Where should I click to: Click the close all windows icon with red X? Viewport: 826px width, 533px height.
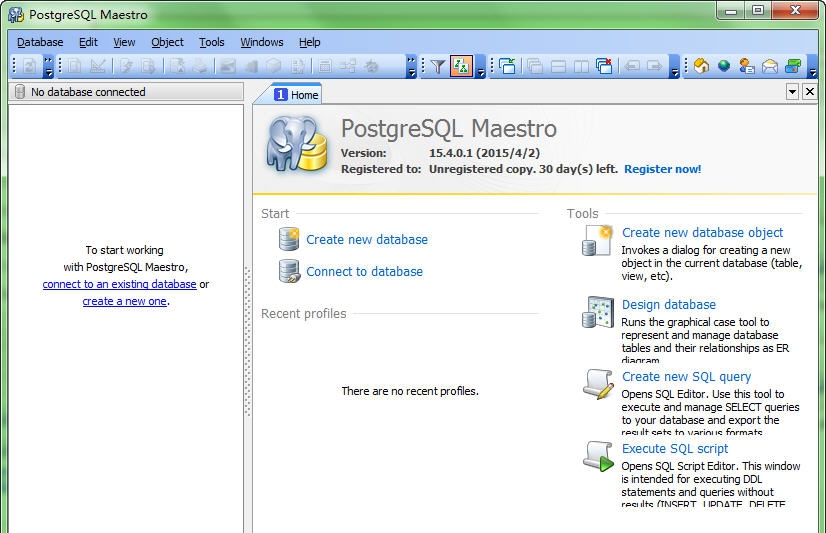pyautogui.click(x=604, y=66)
